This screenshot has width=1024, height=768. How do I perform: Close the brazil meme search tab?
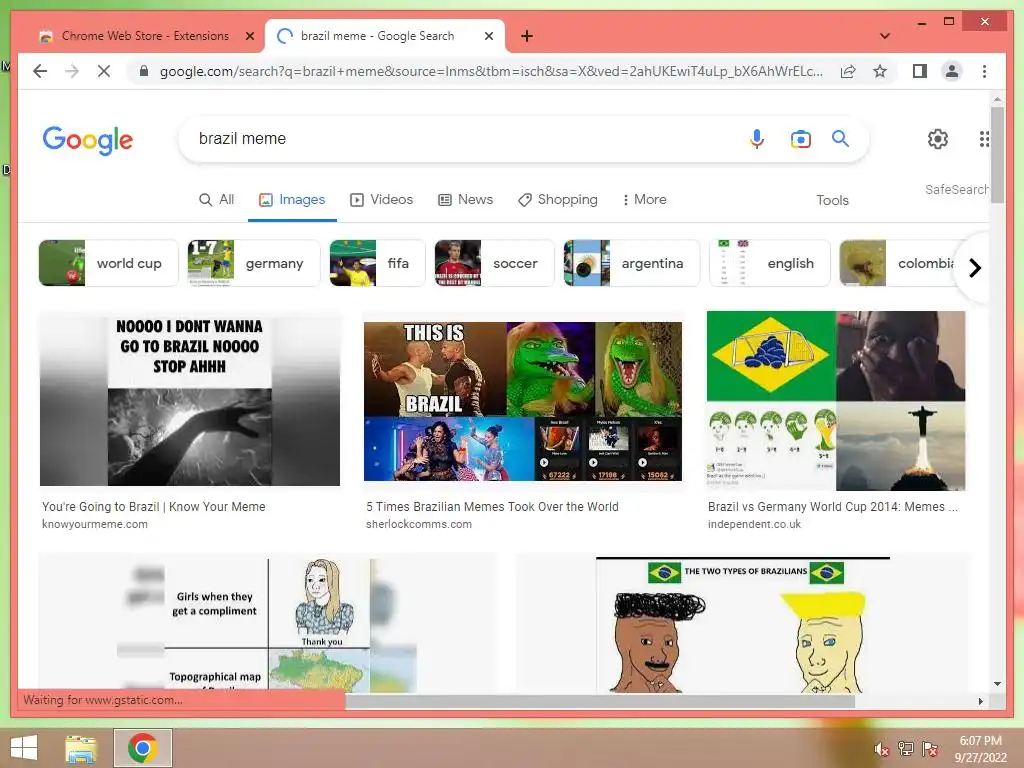click(488, 36)
